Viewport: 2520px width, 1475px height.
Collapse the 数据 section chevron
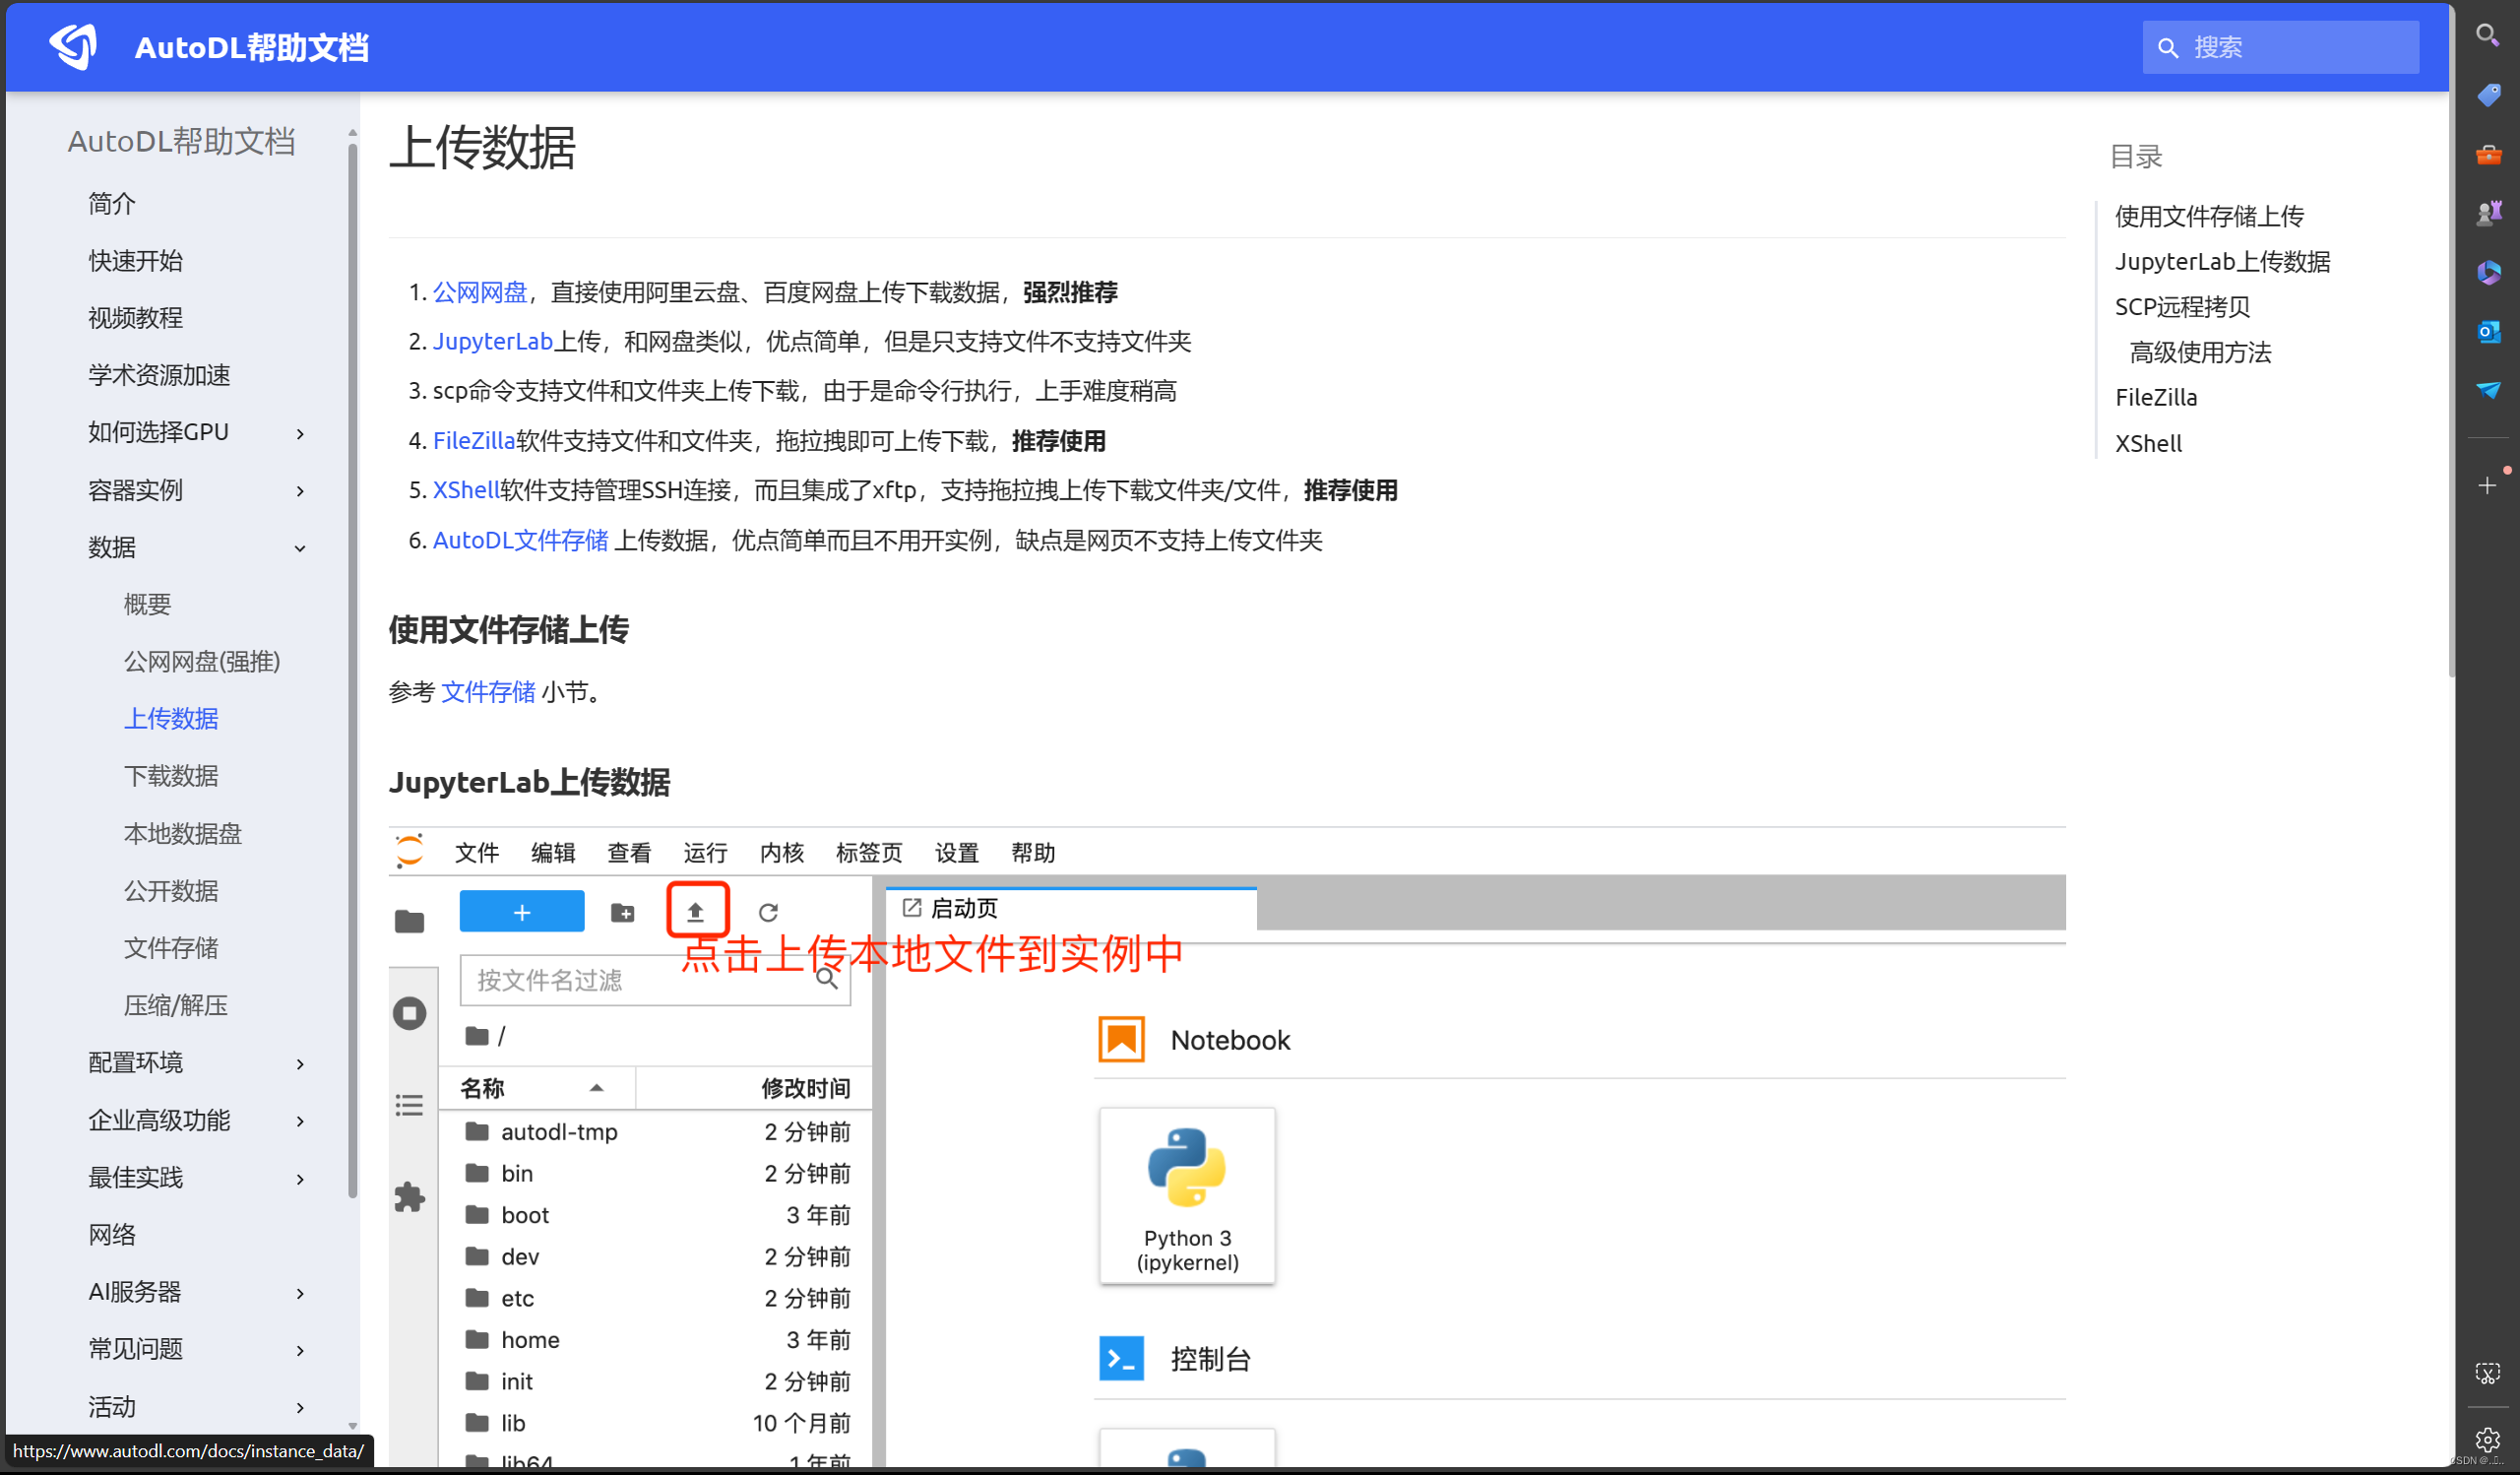[x=300, y=548]
